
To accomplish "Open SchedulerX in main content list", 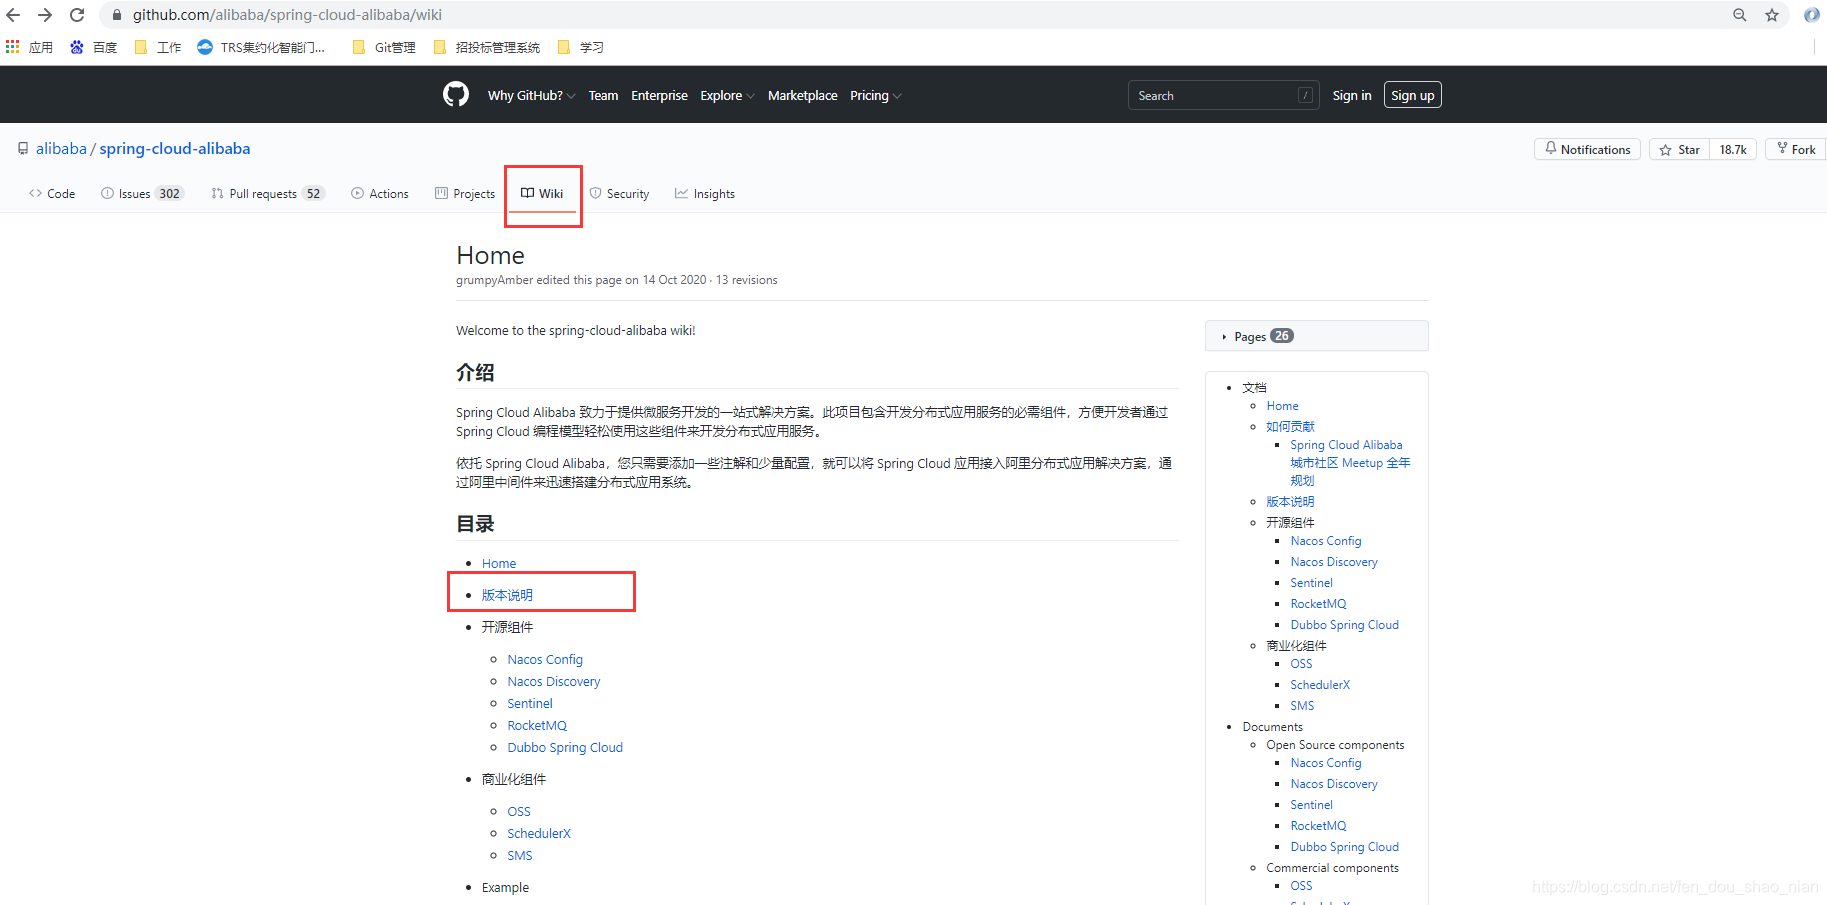I will pos(539,834).
